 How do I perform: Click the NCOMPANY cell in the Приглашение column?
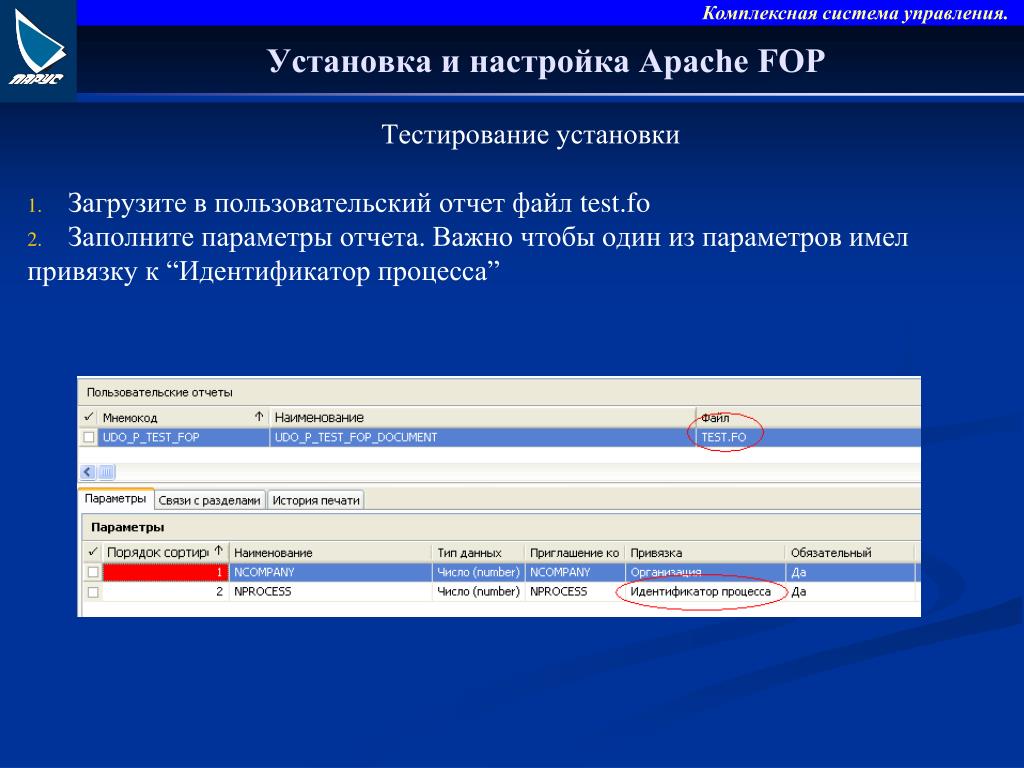coord(575,572)
